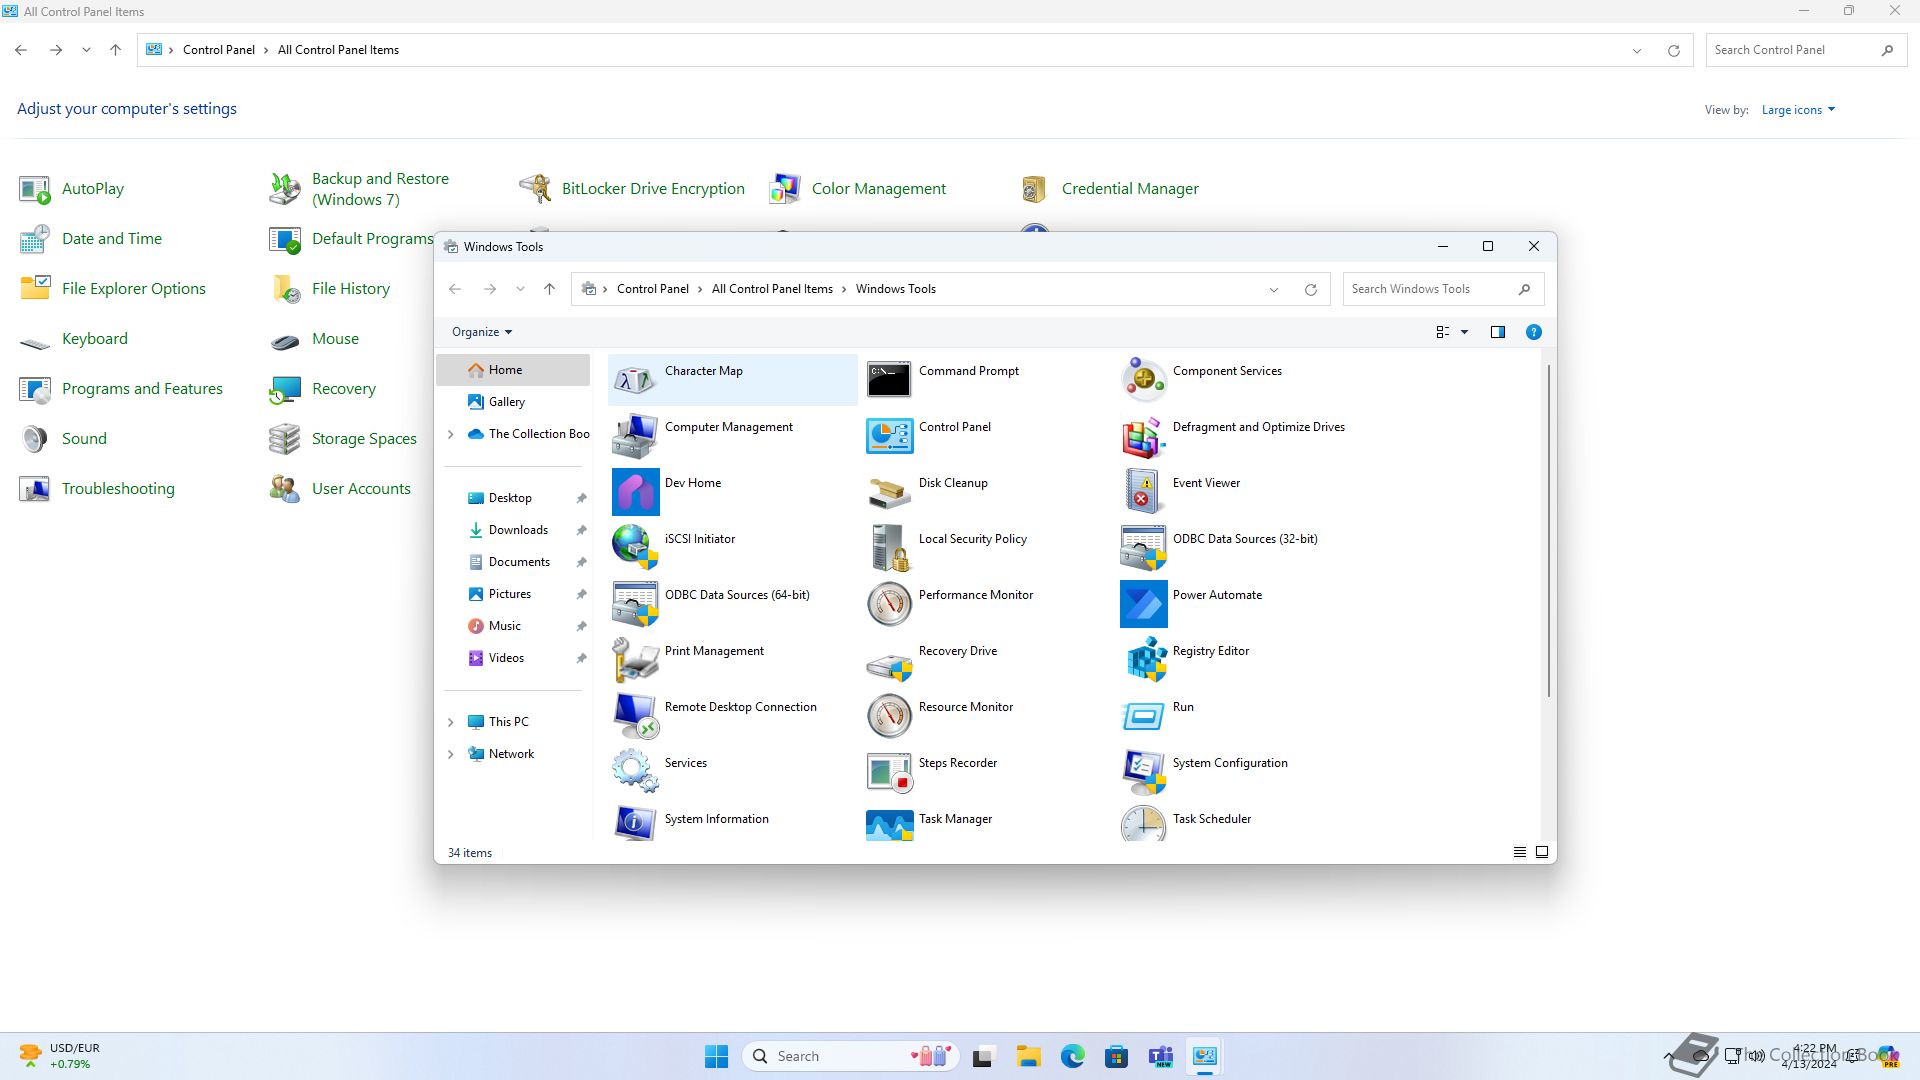Open Control Panel address bar history dropdown

coord(1636,51)
